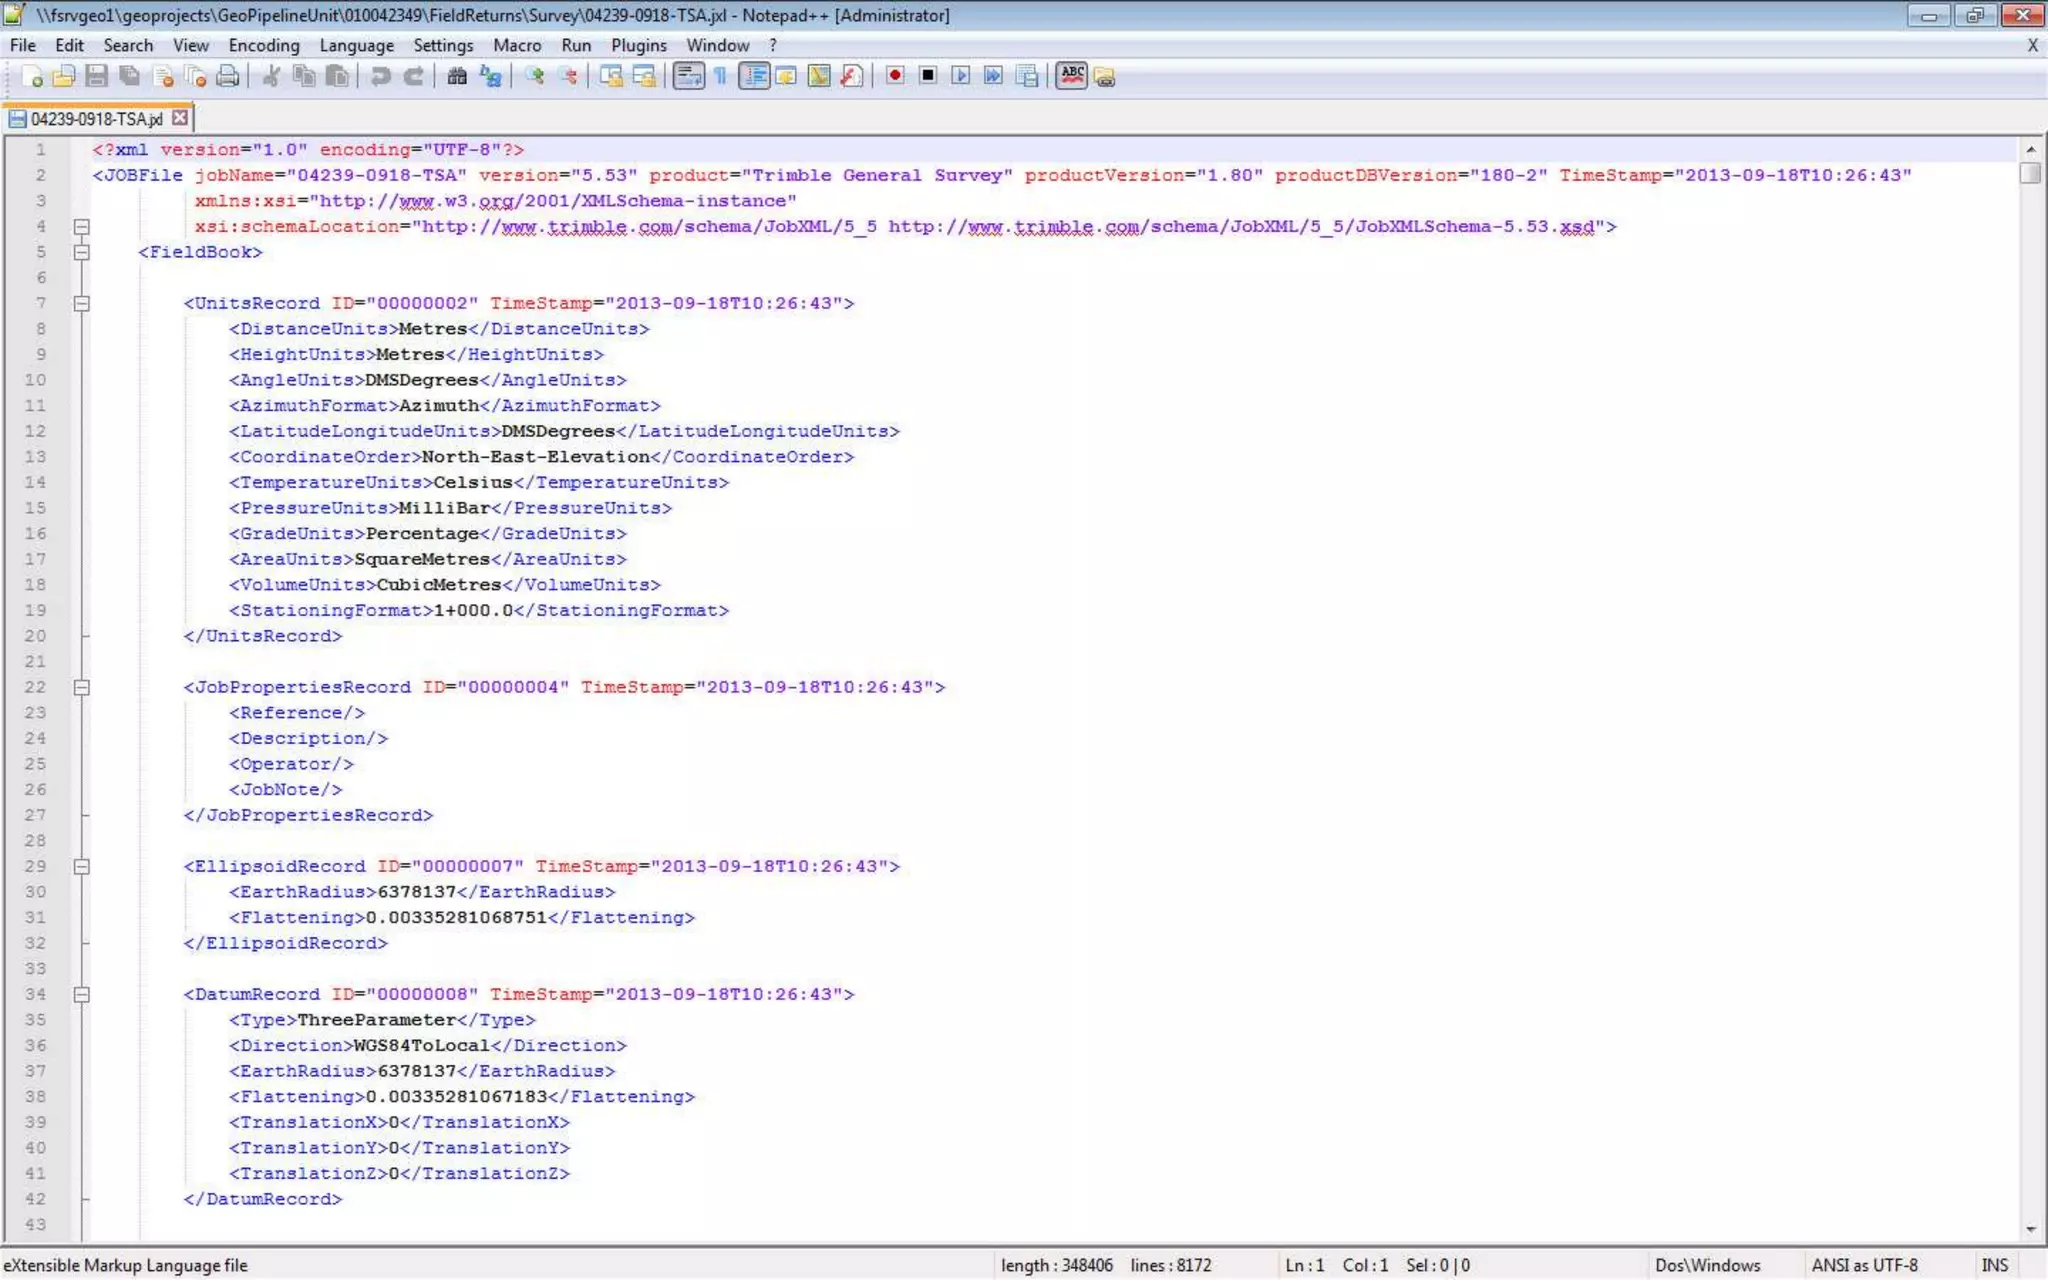2048x1280 pixels.
Task: Click the Print toolbar icon
Action: tap(228, 76)
